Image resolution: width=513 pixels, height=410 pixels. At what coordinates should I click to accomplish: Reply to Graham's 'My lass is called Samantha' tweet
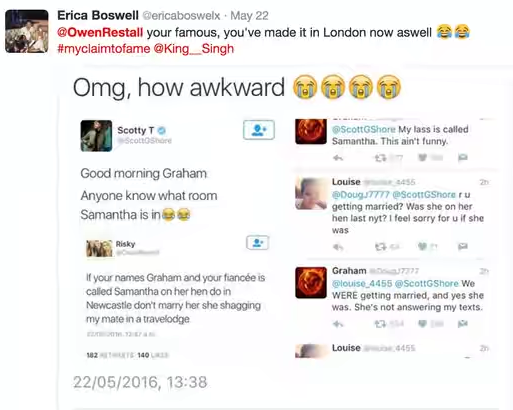click(338, 158)
